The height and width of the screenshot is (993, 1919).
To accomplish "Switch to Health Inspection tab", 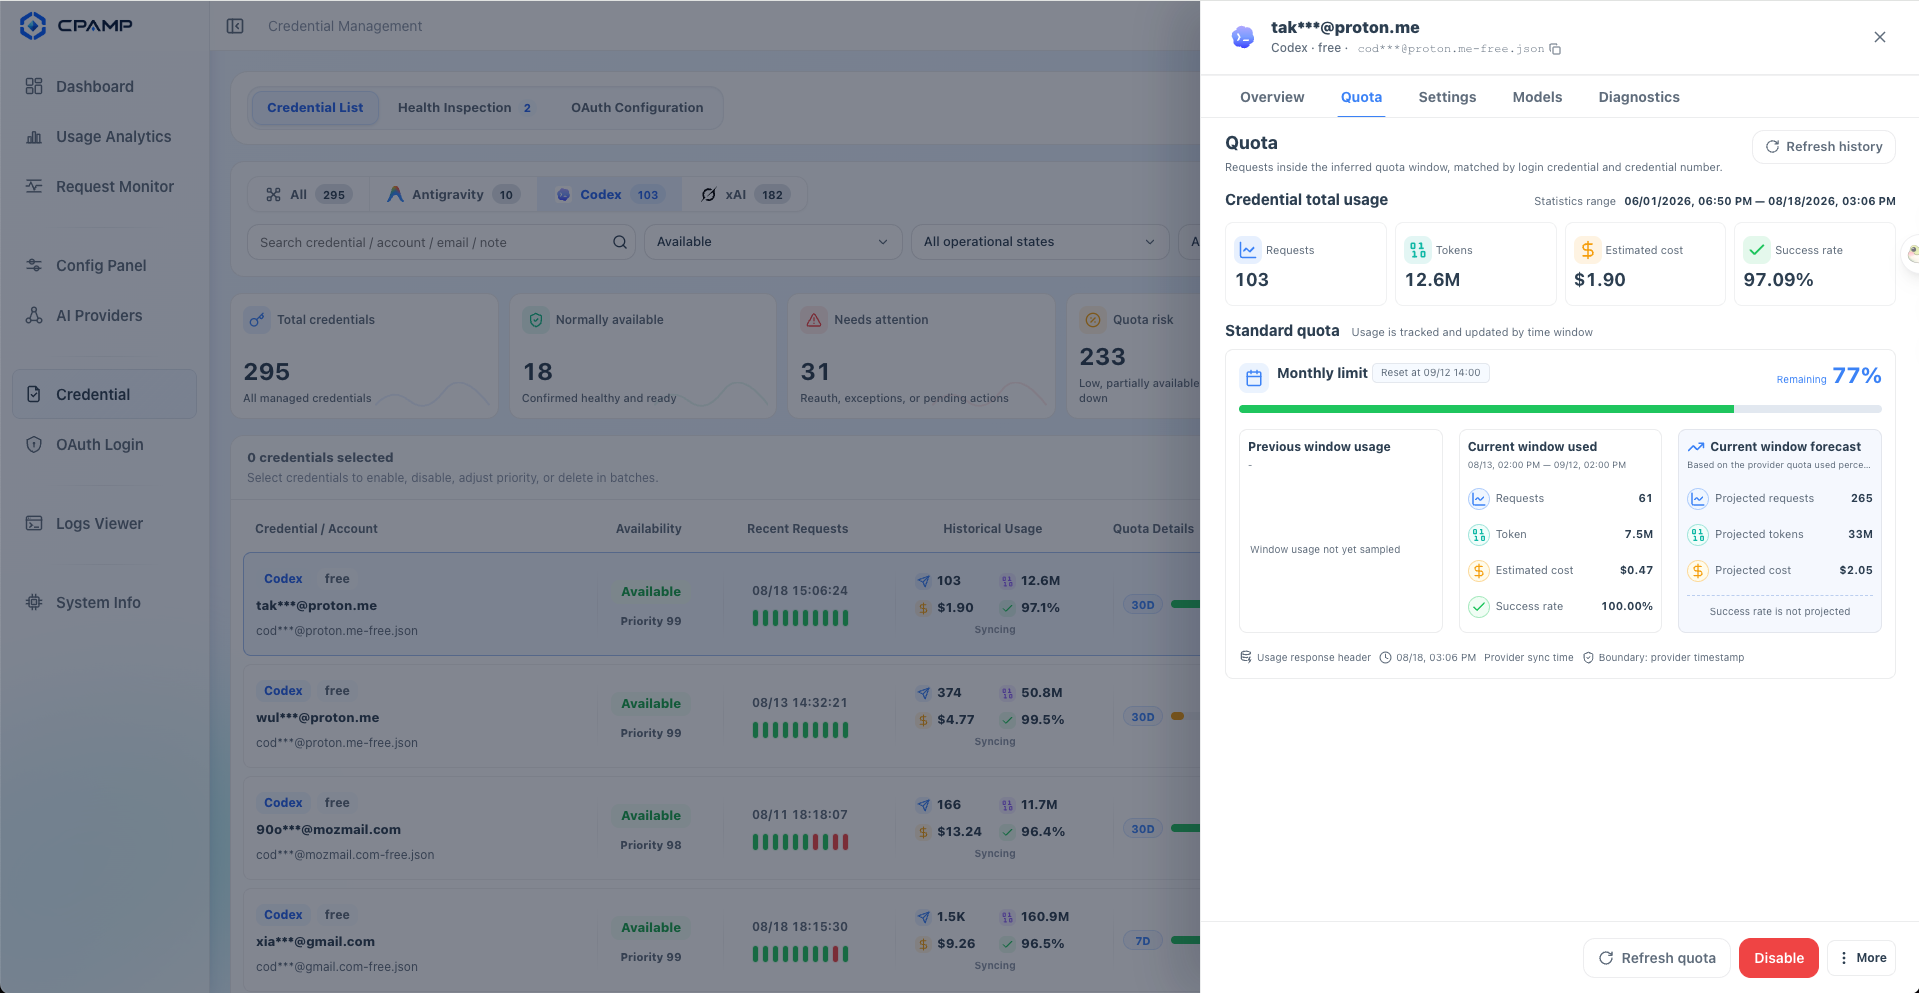I will click(465, 107).
